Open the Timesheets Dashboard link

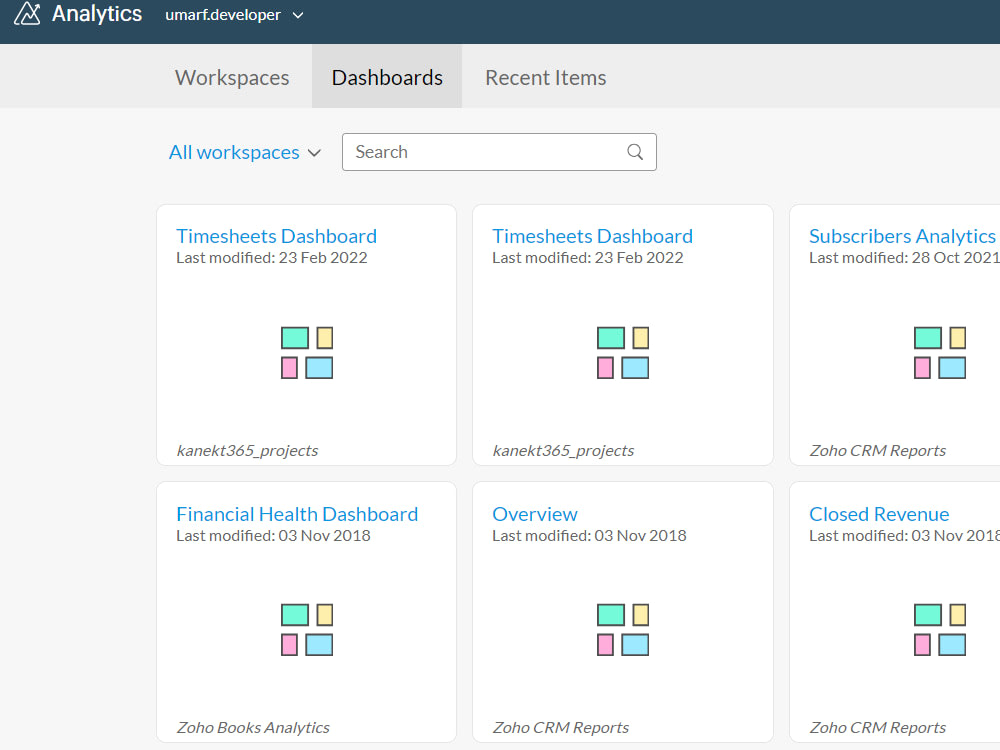[276, 236]
